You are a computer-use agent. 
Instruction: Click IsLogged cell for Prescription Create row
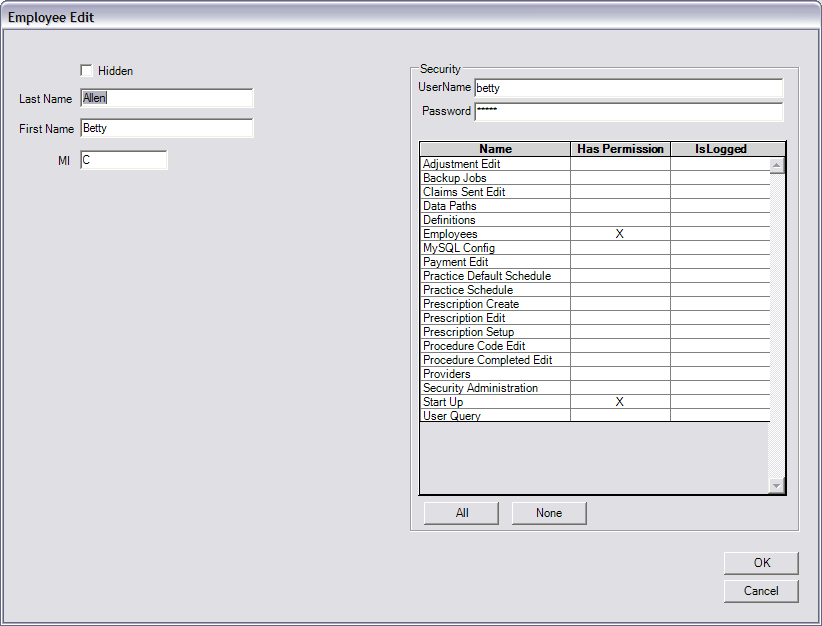pyautogui.click(x=720, y=304)
